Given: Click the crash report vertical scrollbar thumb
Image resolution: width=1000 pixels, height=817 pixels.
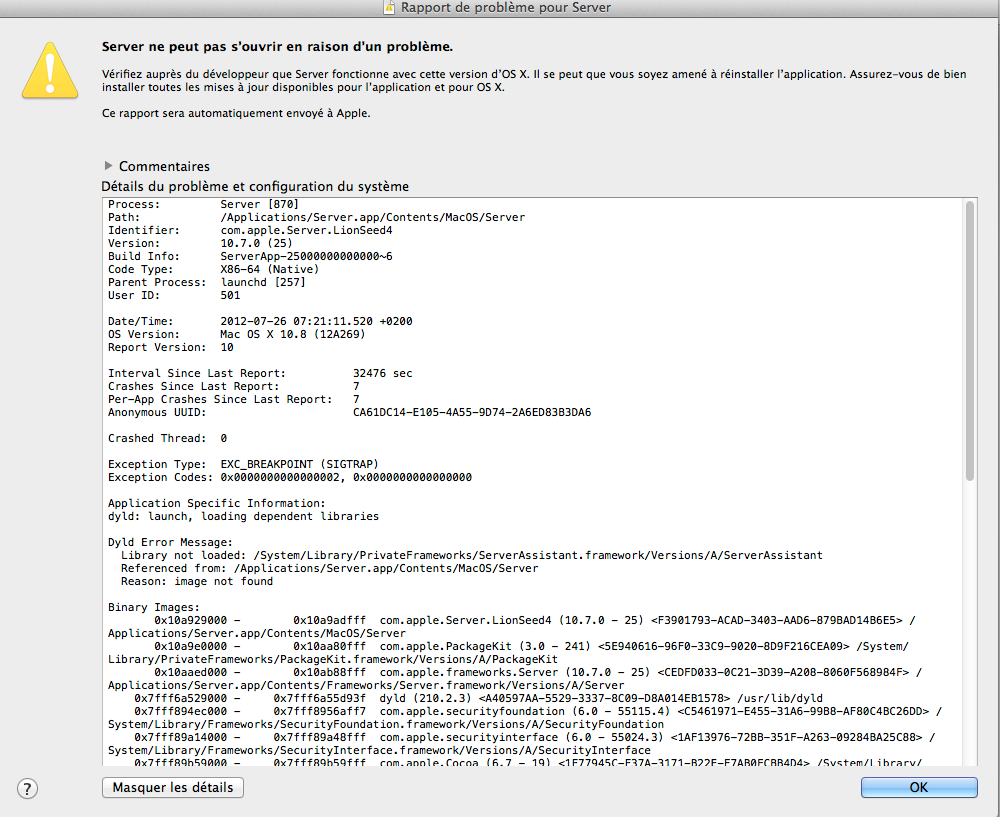Looking at the screenshot, I should (x=969, y=341).
